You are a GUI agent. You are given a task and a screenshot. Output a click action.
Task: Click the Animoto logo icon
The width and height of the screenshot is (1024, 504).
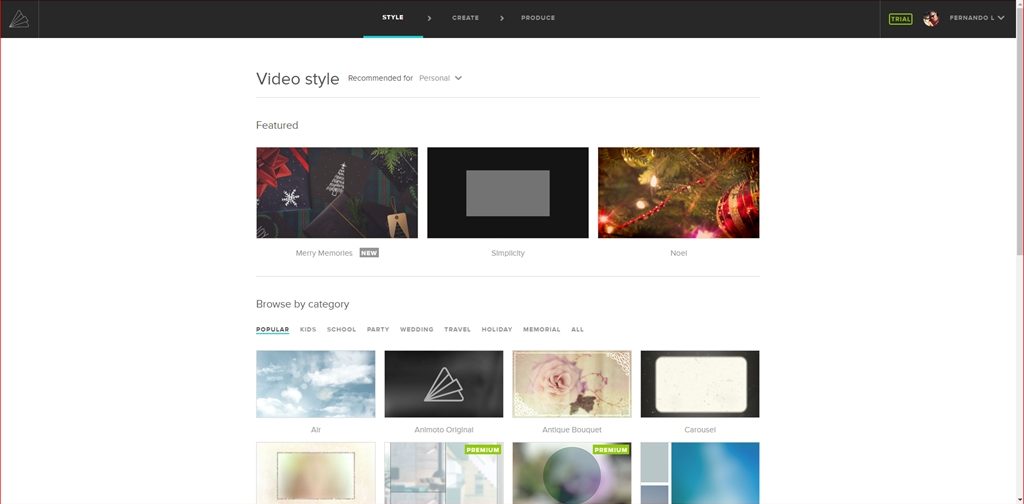click(19, 19)
